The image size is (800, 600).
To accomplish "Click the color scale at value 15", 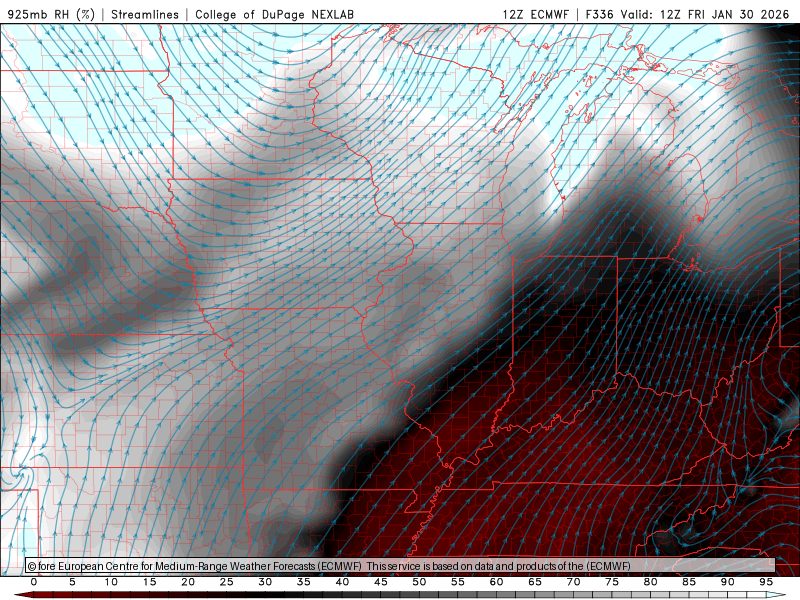I will pyautogui.click(x=149, y=582).
